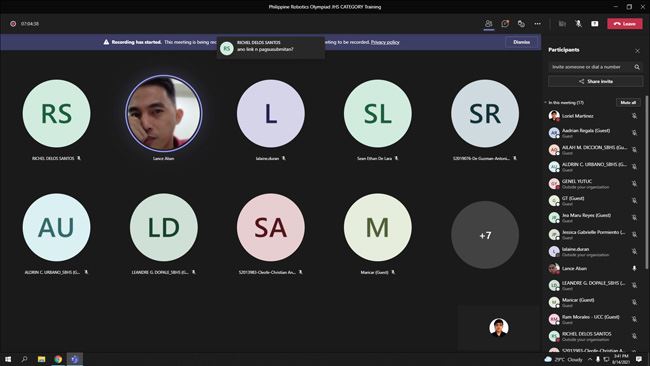Click RS avatar tile of Richel Delos Santos
650x366 pixels.
56,114
